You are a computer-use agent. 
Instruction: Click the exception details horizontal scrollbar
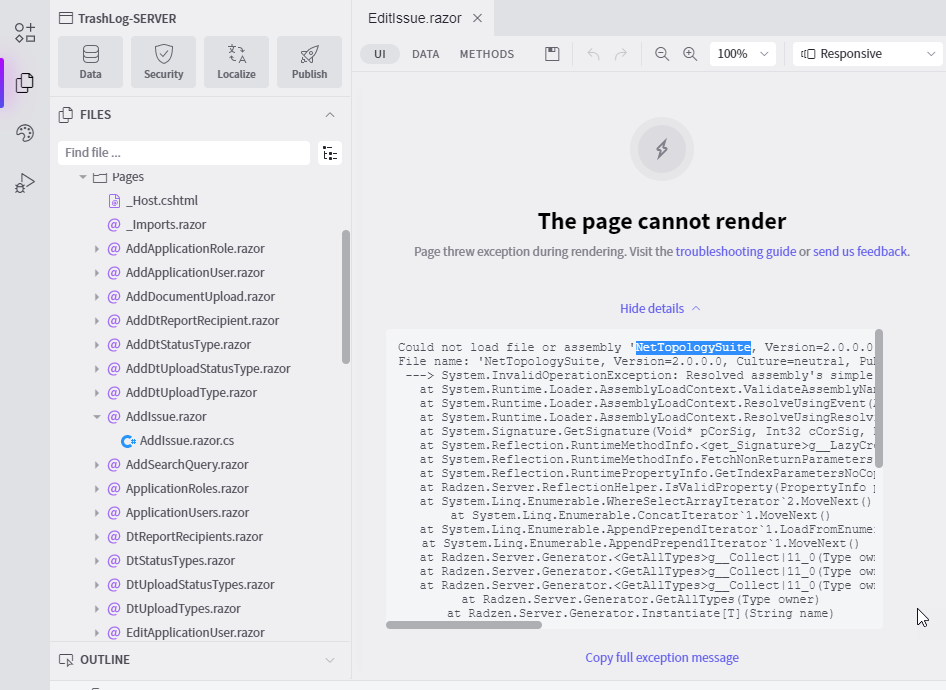464,625
